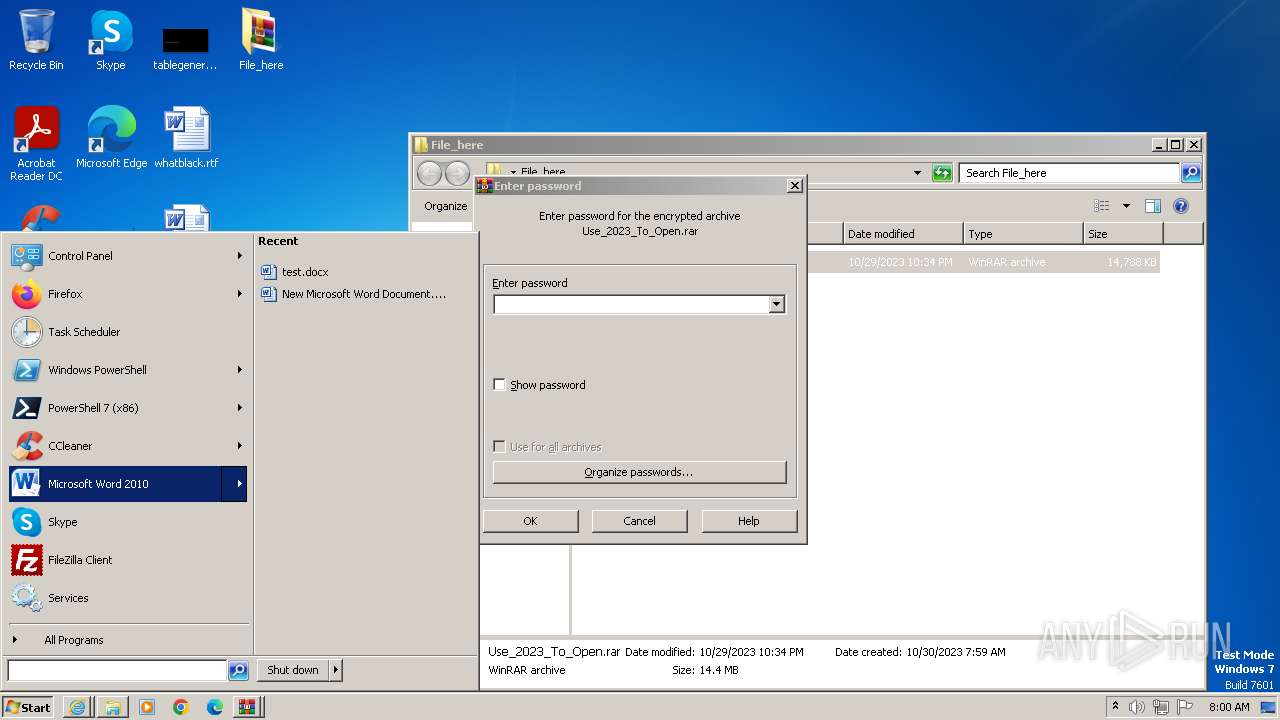Screen dimensions: 1280x720
Task: Expand Windows PowerShell submenu arrow
Action: pyautogui.click(x=239, y=370)
